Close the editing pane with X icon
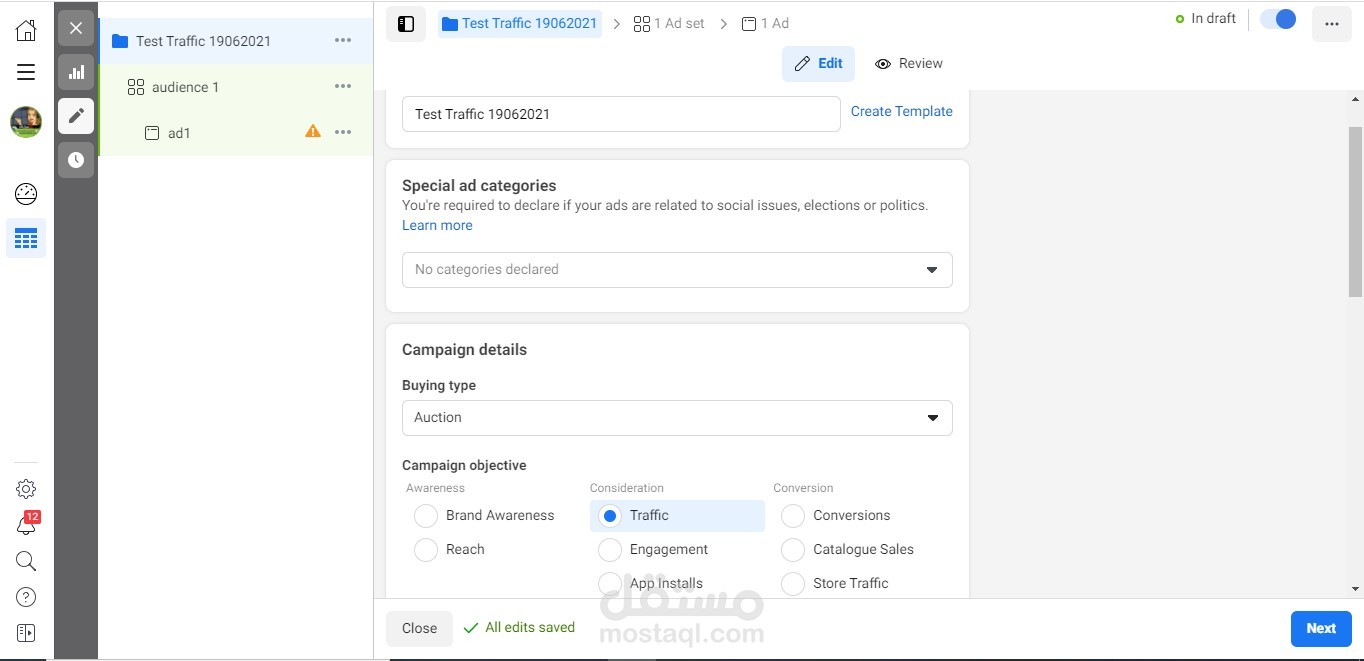The width and height of the screenshot is (1364, 661). [76, 28]
